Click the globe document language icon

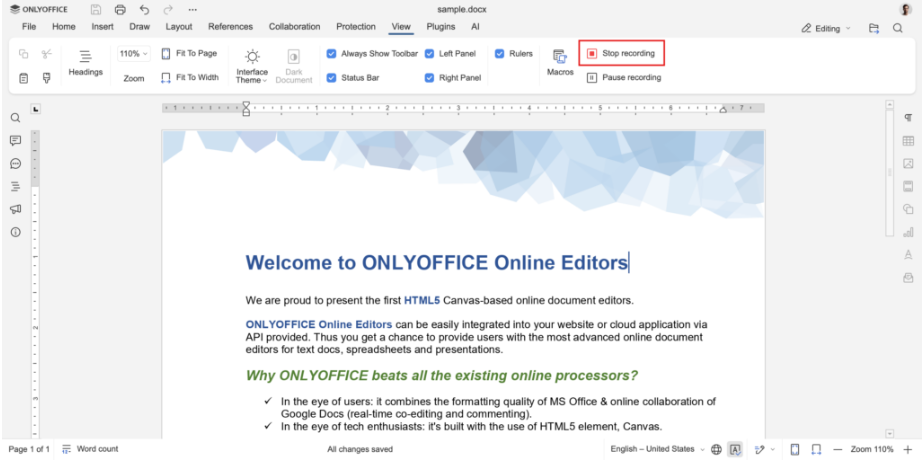tap(716, 450)
